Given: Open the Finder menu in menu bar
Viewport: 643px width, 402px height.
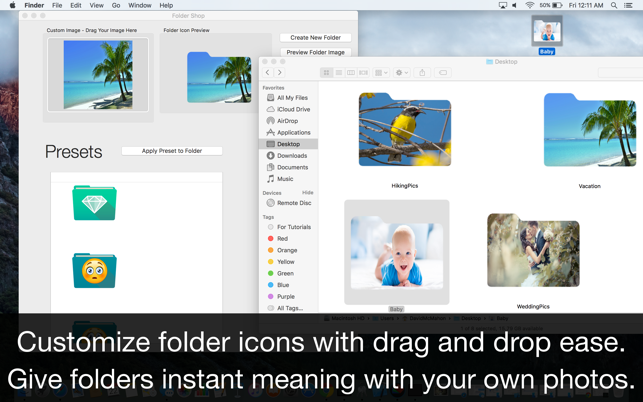Looking at the screenshot, I should tap(34, 5).
